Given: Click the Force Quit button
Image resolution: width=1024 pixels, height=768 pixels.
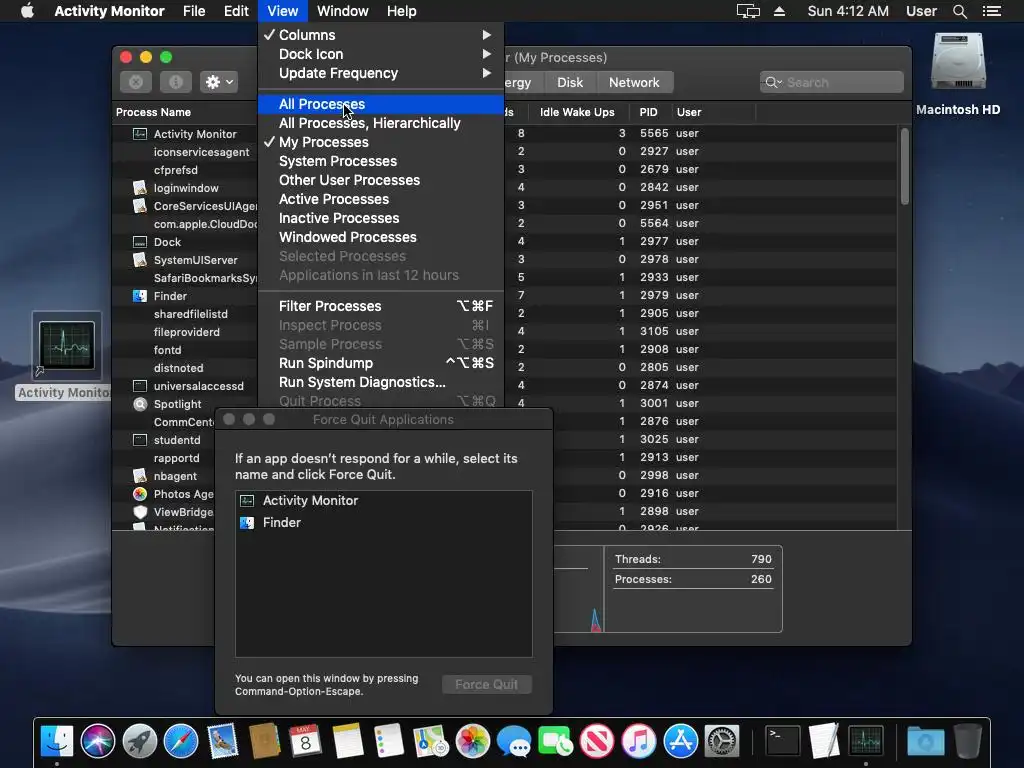Looking at the screenshot, I should pyautogui.click(x=487, y=684).
